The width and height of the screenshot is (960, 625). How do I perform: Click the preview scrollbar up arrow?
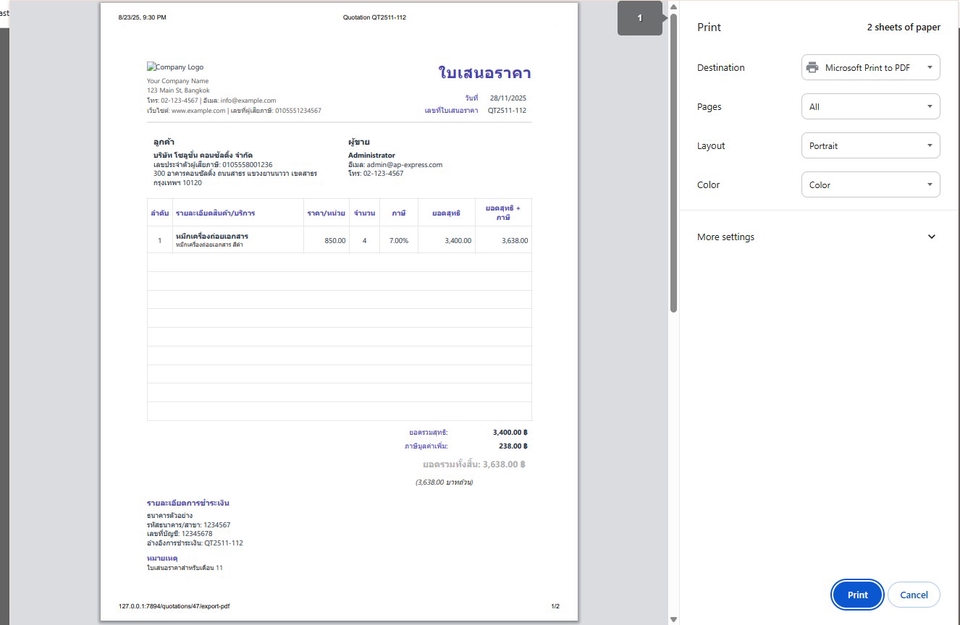[673, 7]
